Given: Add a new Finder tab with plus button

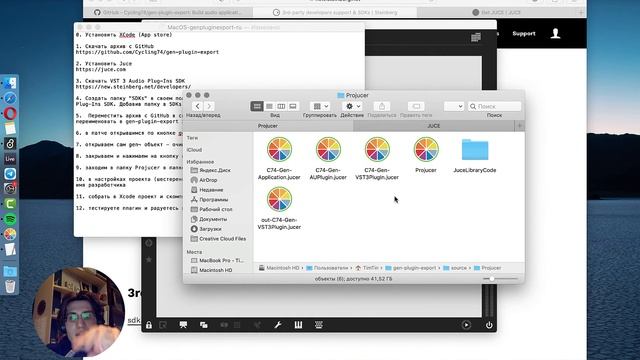Looking at the screenshot, I should coord(520,126).
